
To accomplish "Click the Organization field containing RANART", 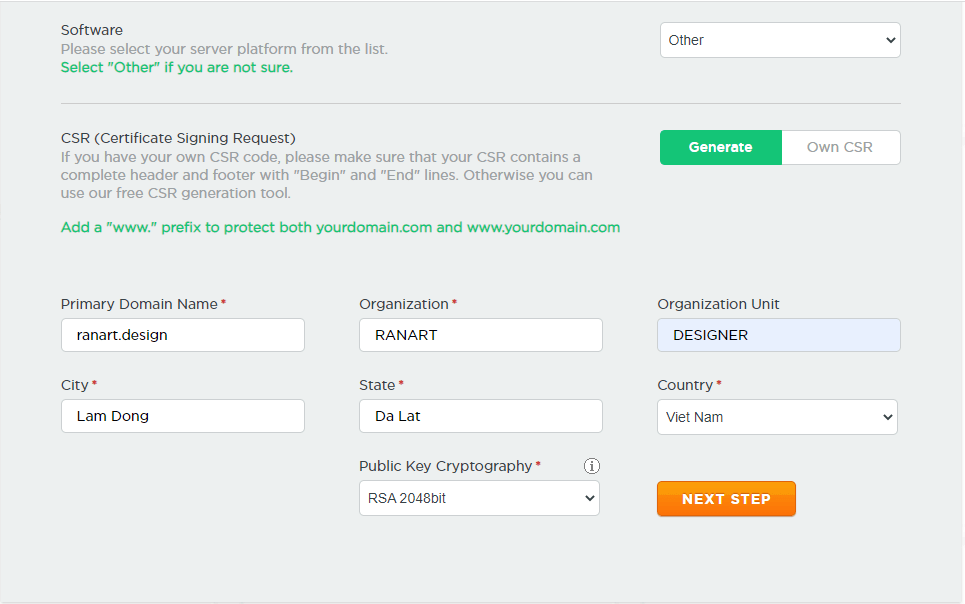I will pyautogui.click(x=481, y=335).
